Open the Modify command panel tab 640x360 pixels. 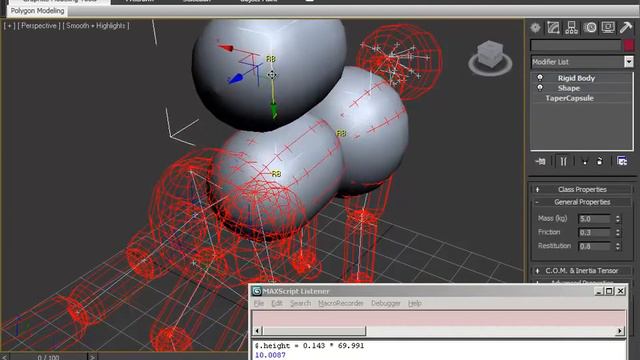[x=553, y=28]
